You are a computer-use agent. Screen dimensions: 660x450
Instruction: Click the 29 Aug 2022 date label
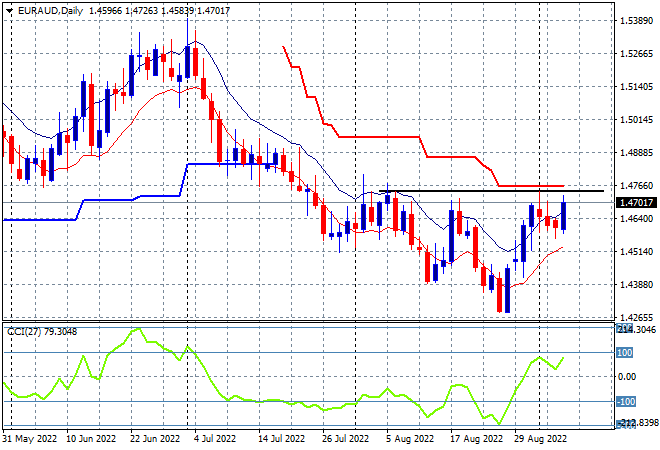pos(540,438)
